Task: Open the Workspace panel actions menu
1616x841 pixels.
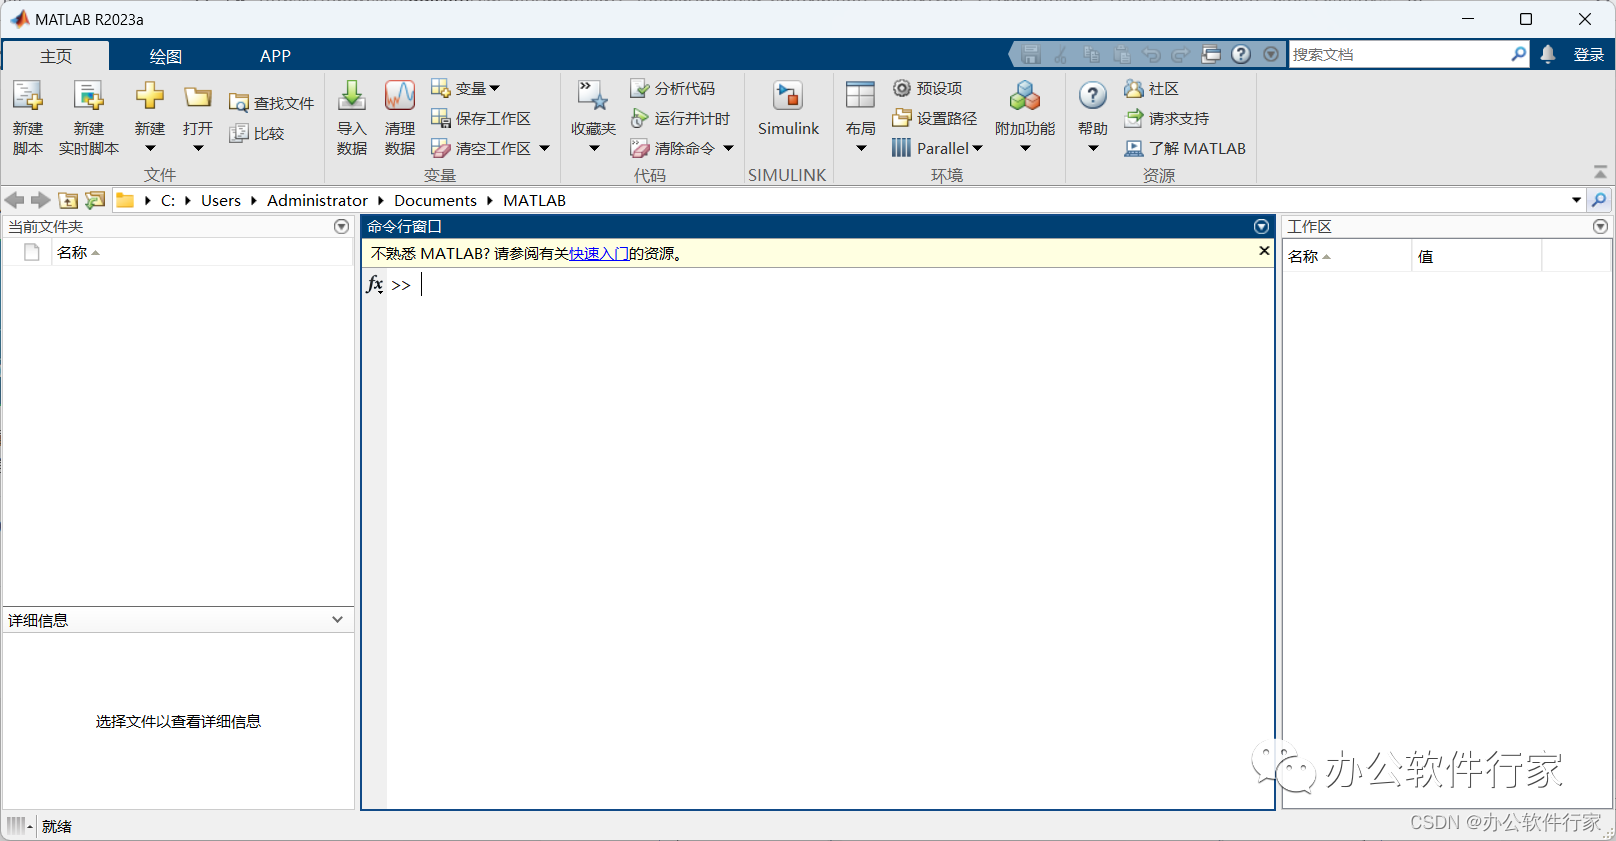Action: click(x=1600, y=227)
